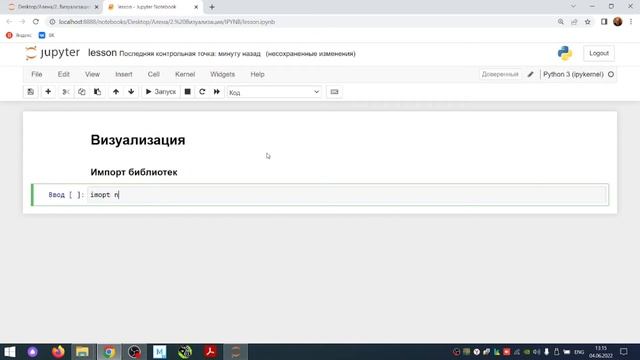Open File Explorer from the taskbar
The height and width of the screenshot is (360, 640).
click(82, 351)
